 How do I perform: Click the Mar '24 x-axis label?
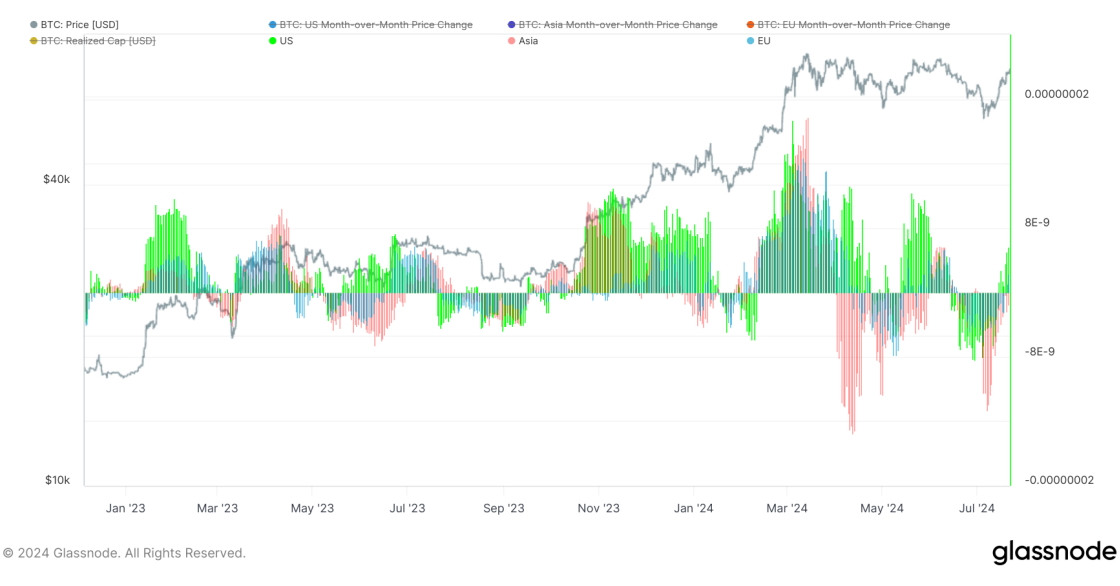787,508
